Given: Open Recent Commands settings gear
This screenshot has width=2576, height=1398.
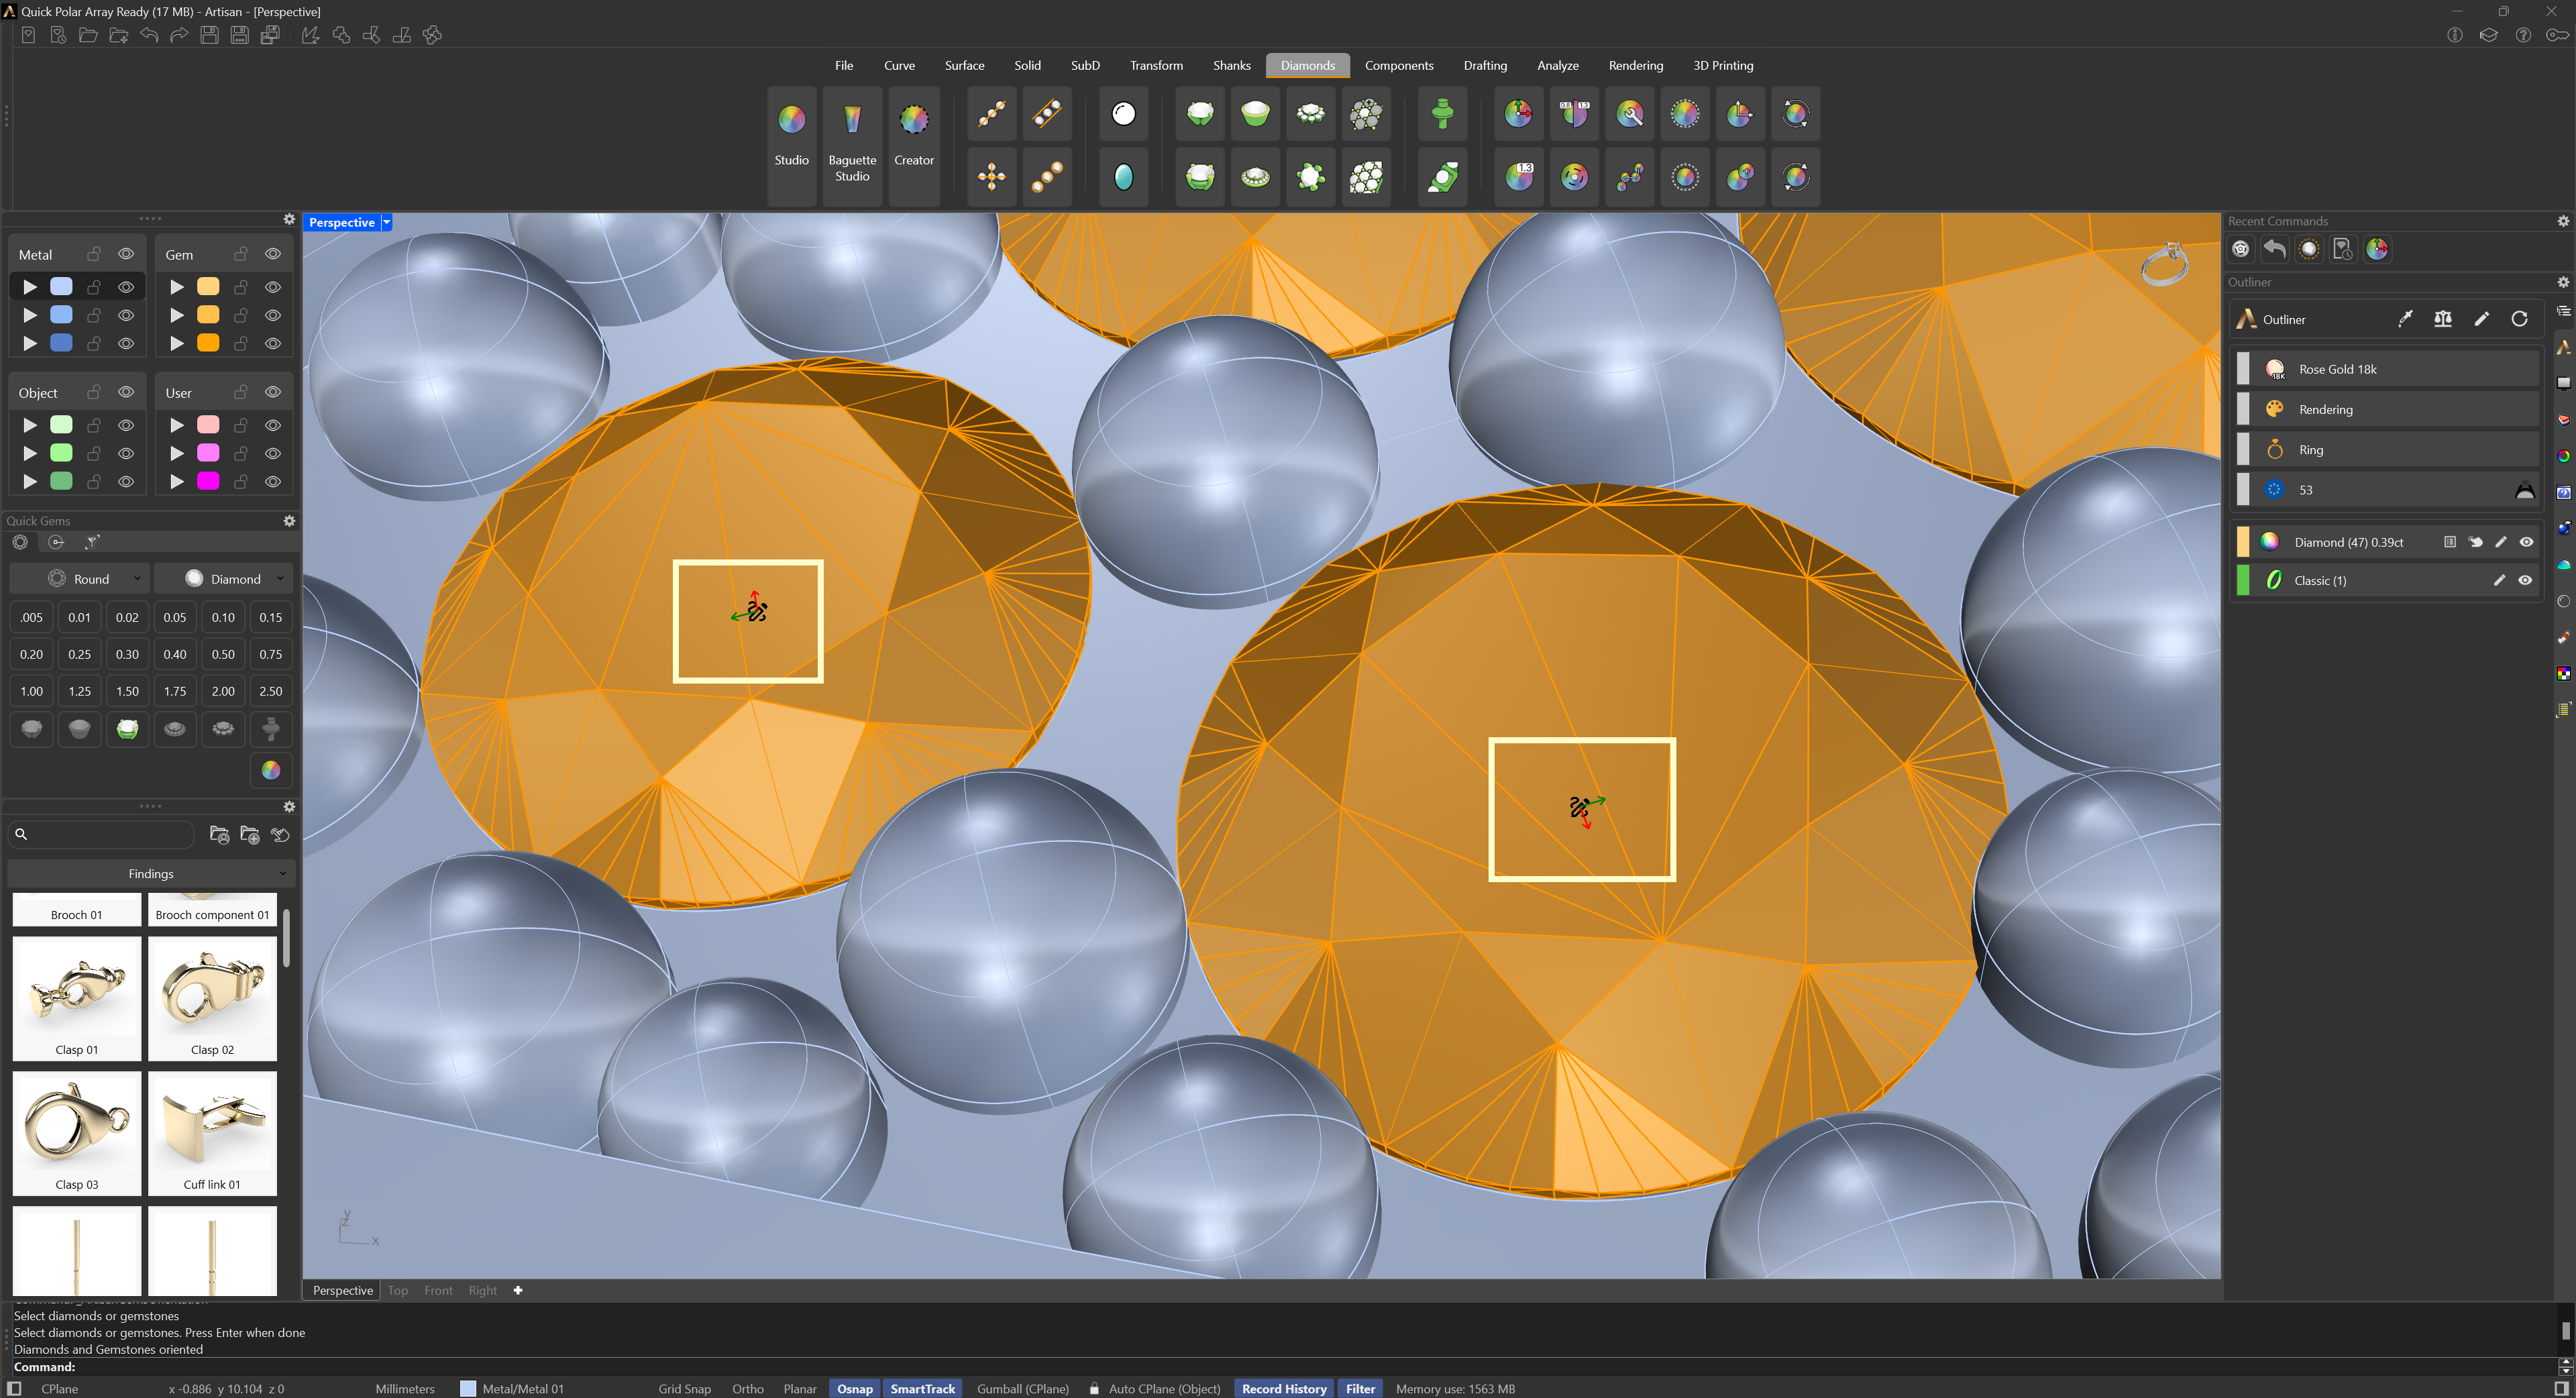Looking at the screenshot, I should (x=2563, y=221).
